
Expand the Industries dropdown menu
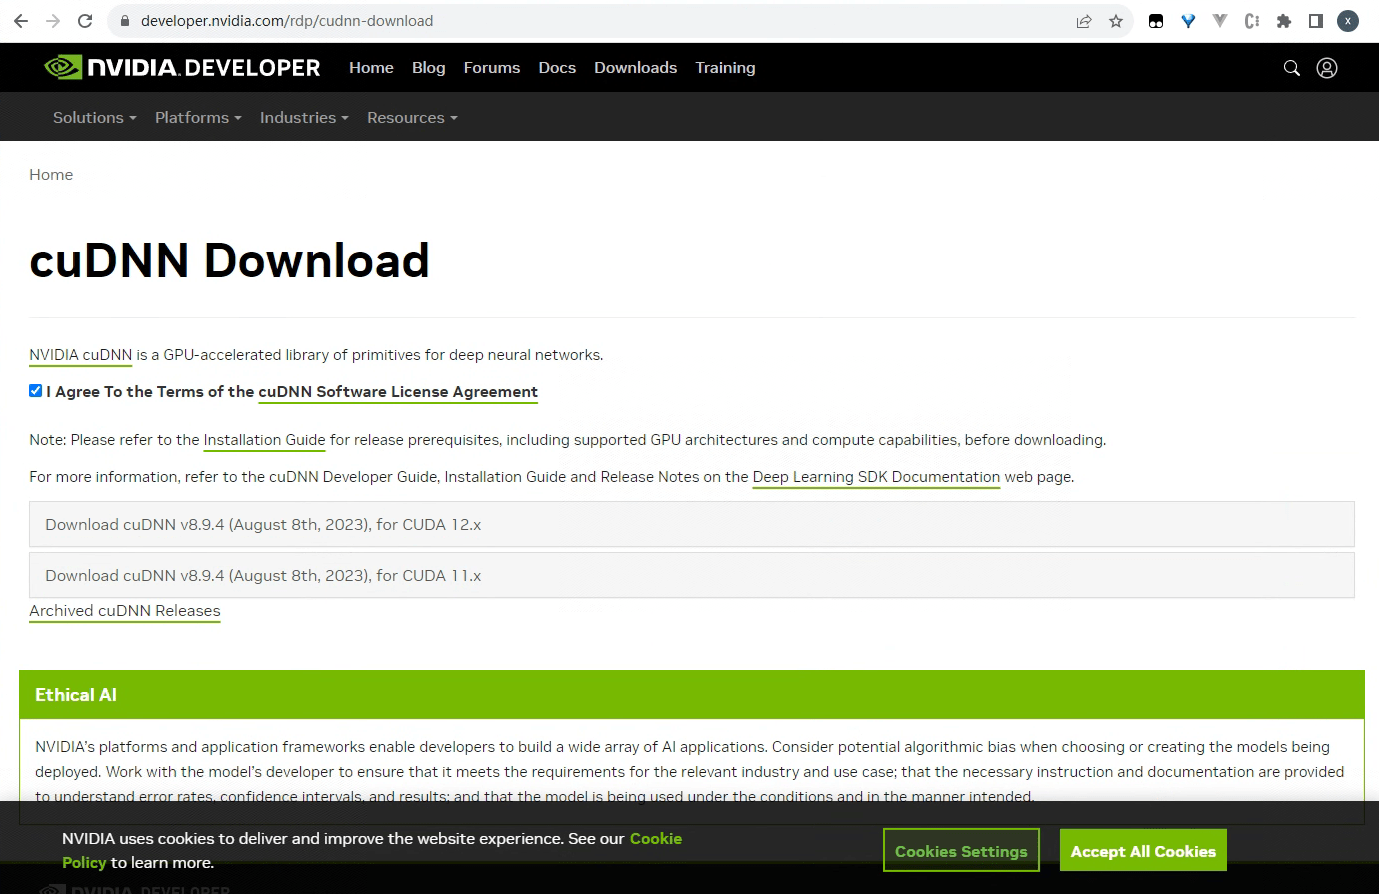click(x=304, y=117)
